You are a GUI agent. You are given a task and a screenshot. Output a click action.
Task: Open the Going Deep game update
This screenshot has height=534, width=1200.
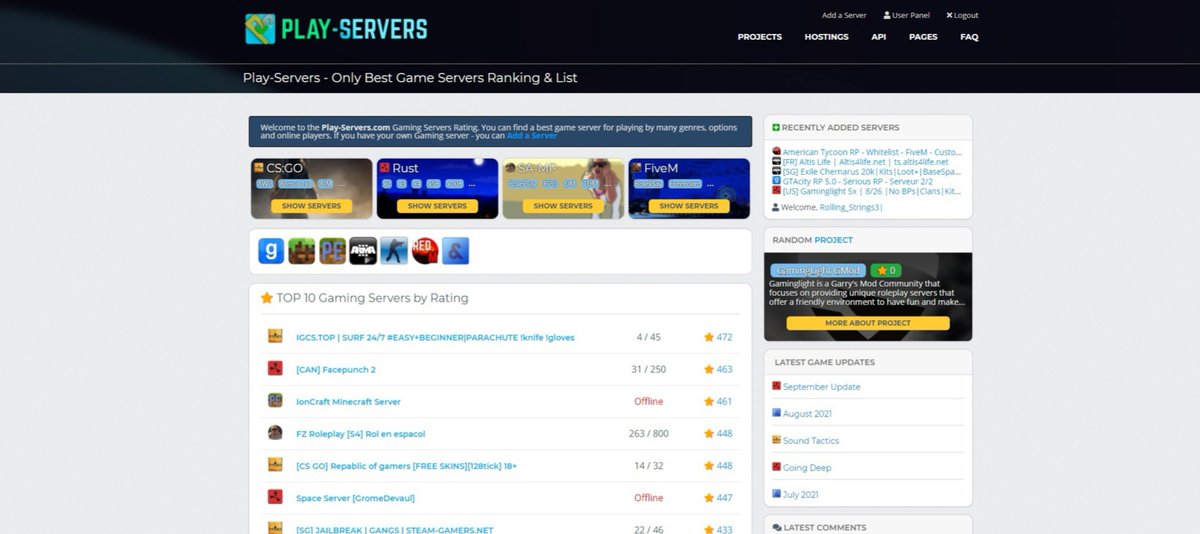[807, 467]
